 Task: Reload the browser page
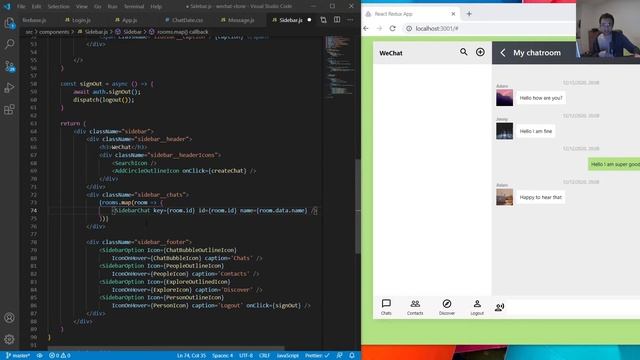[x=393, y=29]
